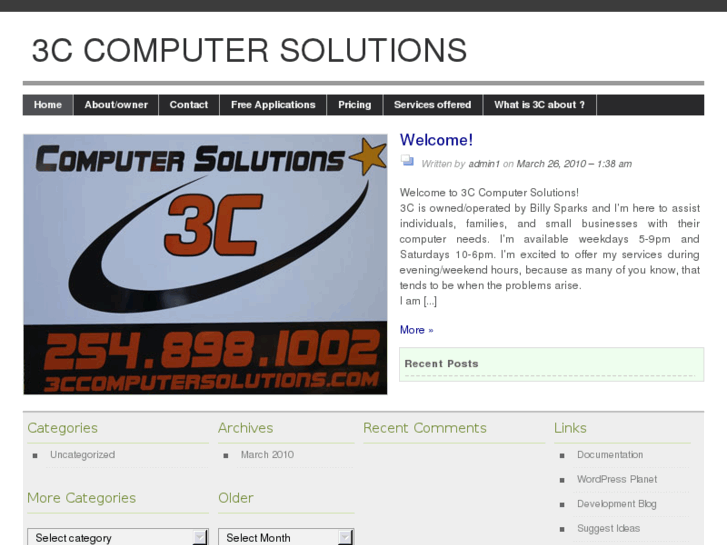This screenshot has width=727, height=545.
Task: Click the Older heading
Action: click(x=236, y=498)
